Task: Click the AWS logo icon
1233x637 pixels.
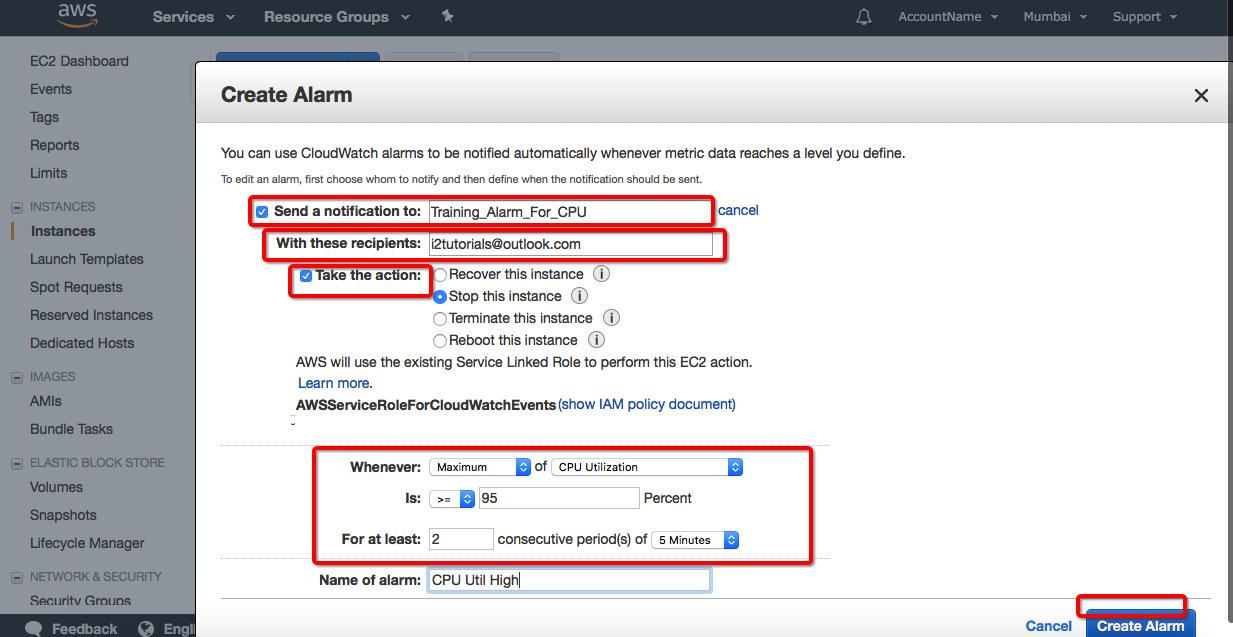Action: (x=77, y=15)
